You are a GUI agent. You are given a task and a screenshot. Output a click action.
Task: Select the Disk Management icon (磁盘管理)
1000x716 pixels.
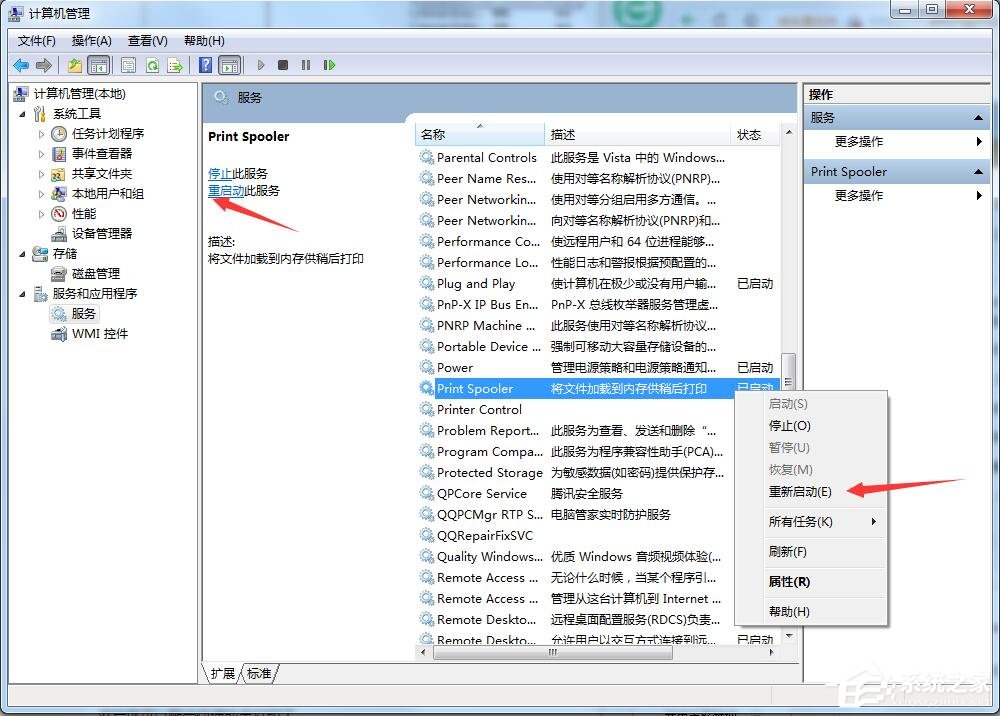click(x=59, y=274)
